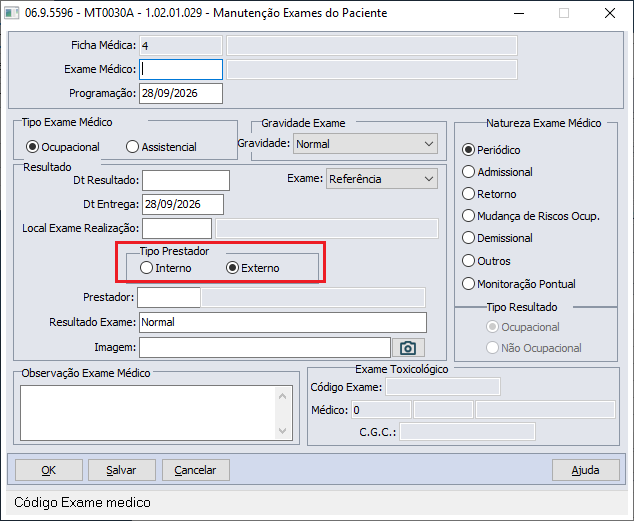
Task: Select the Monitoração Pontual option
Action: [x=519, y=284]
